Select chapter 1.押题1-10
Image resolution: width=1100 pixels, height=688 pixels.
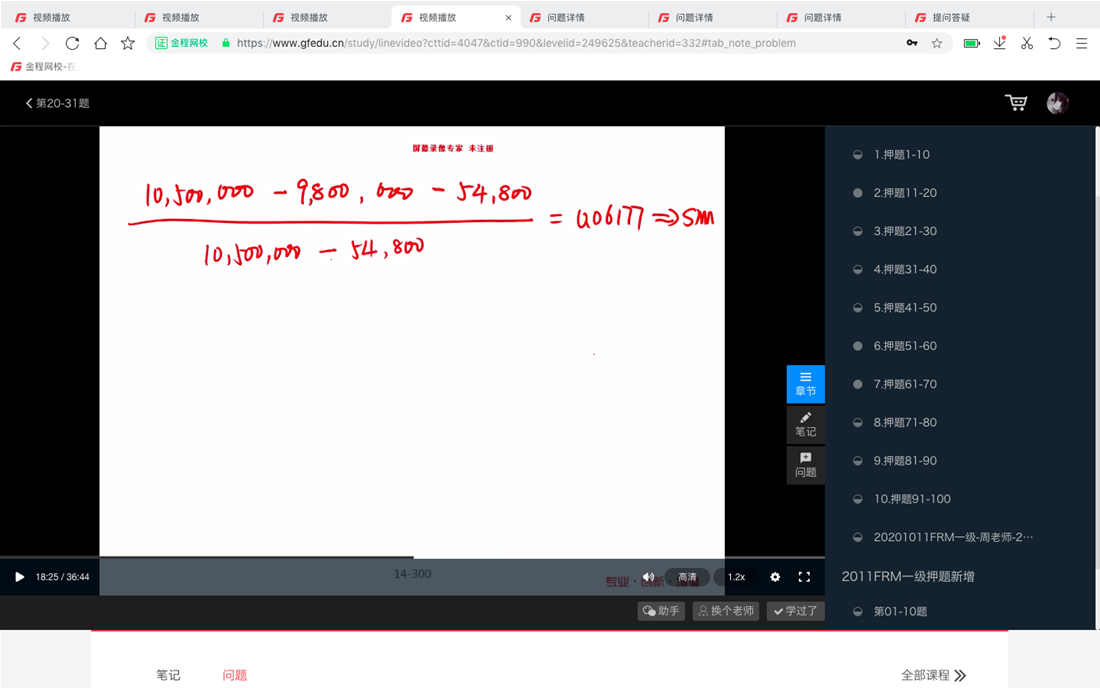pyautogui.click(x=901, y=154)
